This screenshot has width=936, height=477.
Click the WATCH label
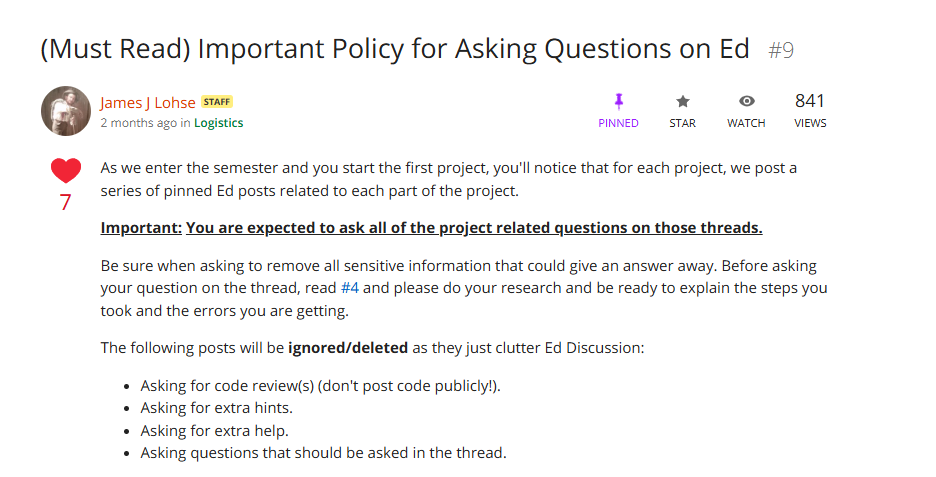pyautogui.click(x=746, y=123)
